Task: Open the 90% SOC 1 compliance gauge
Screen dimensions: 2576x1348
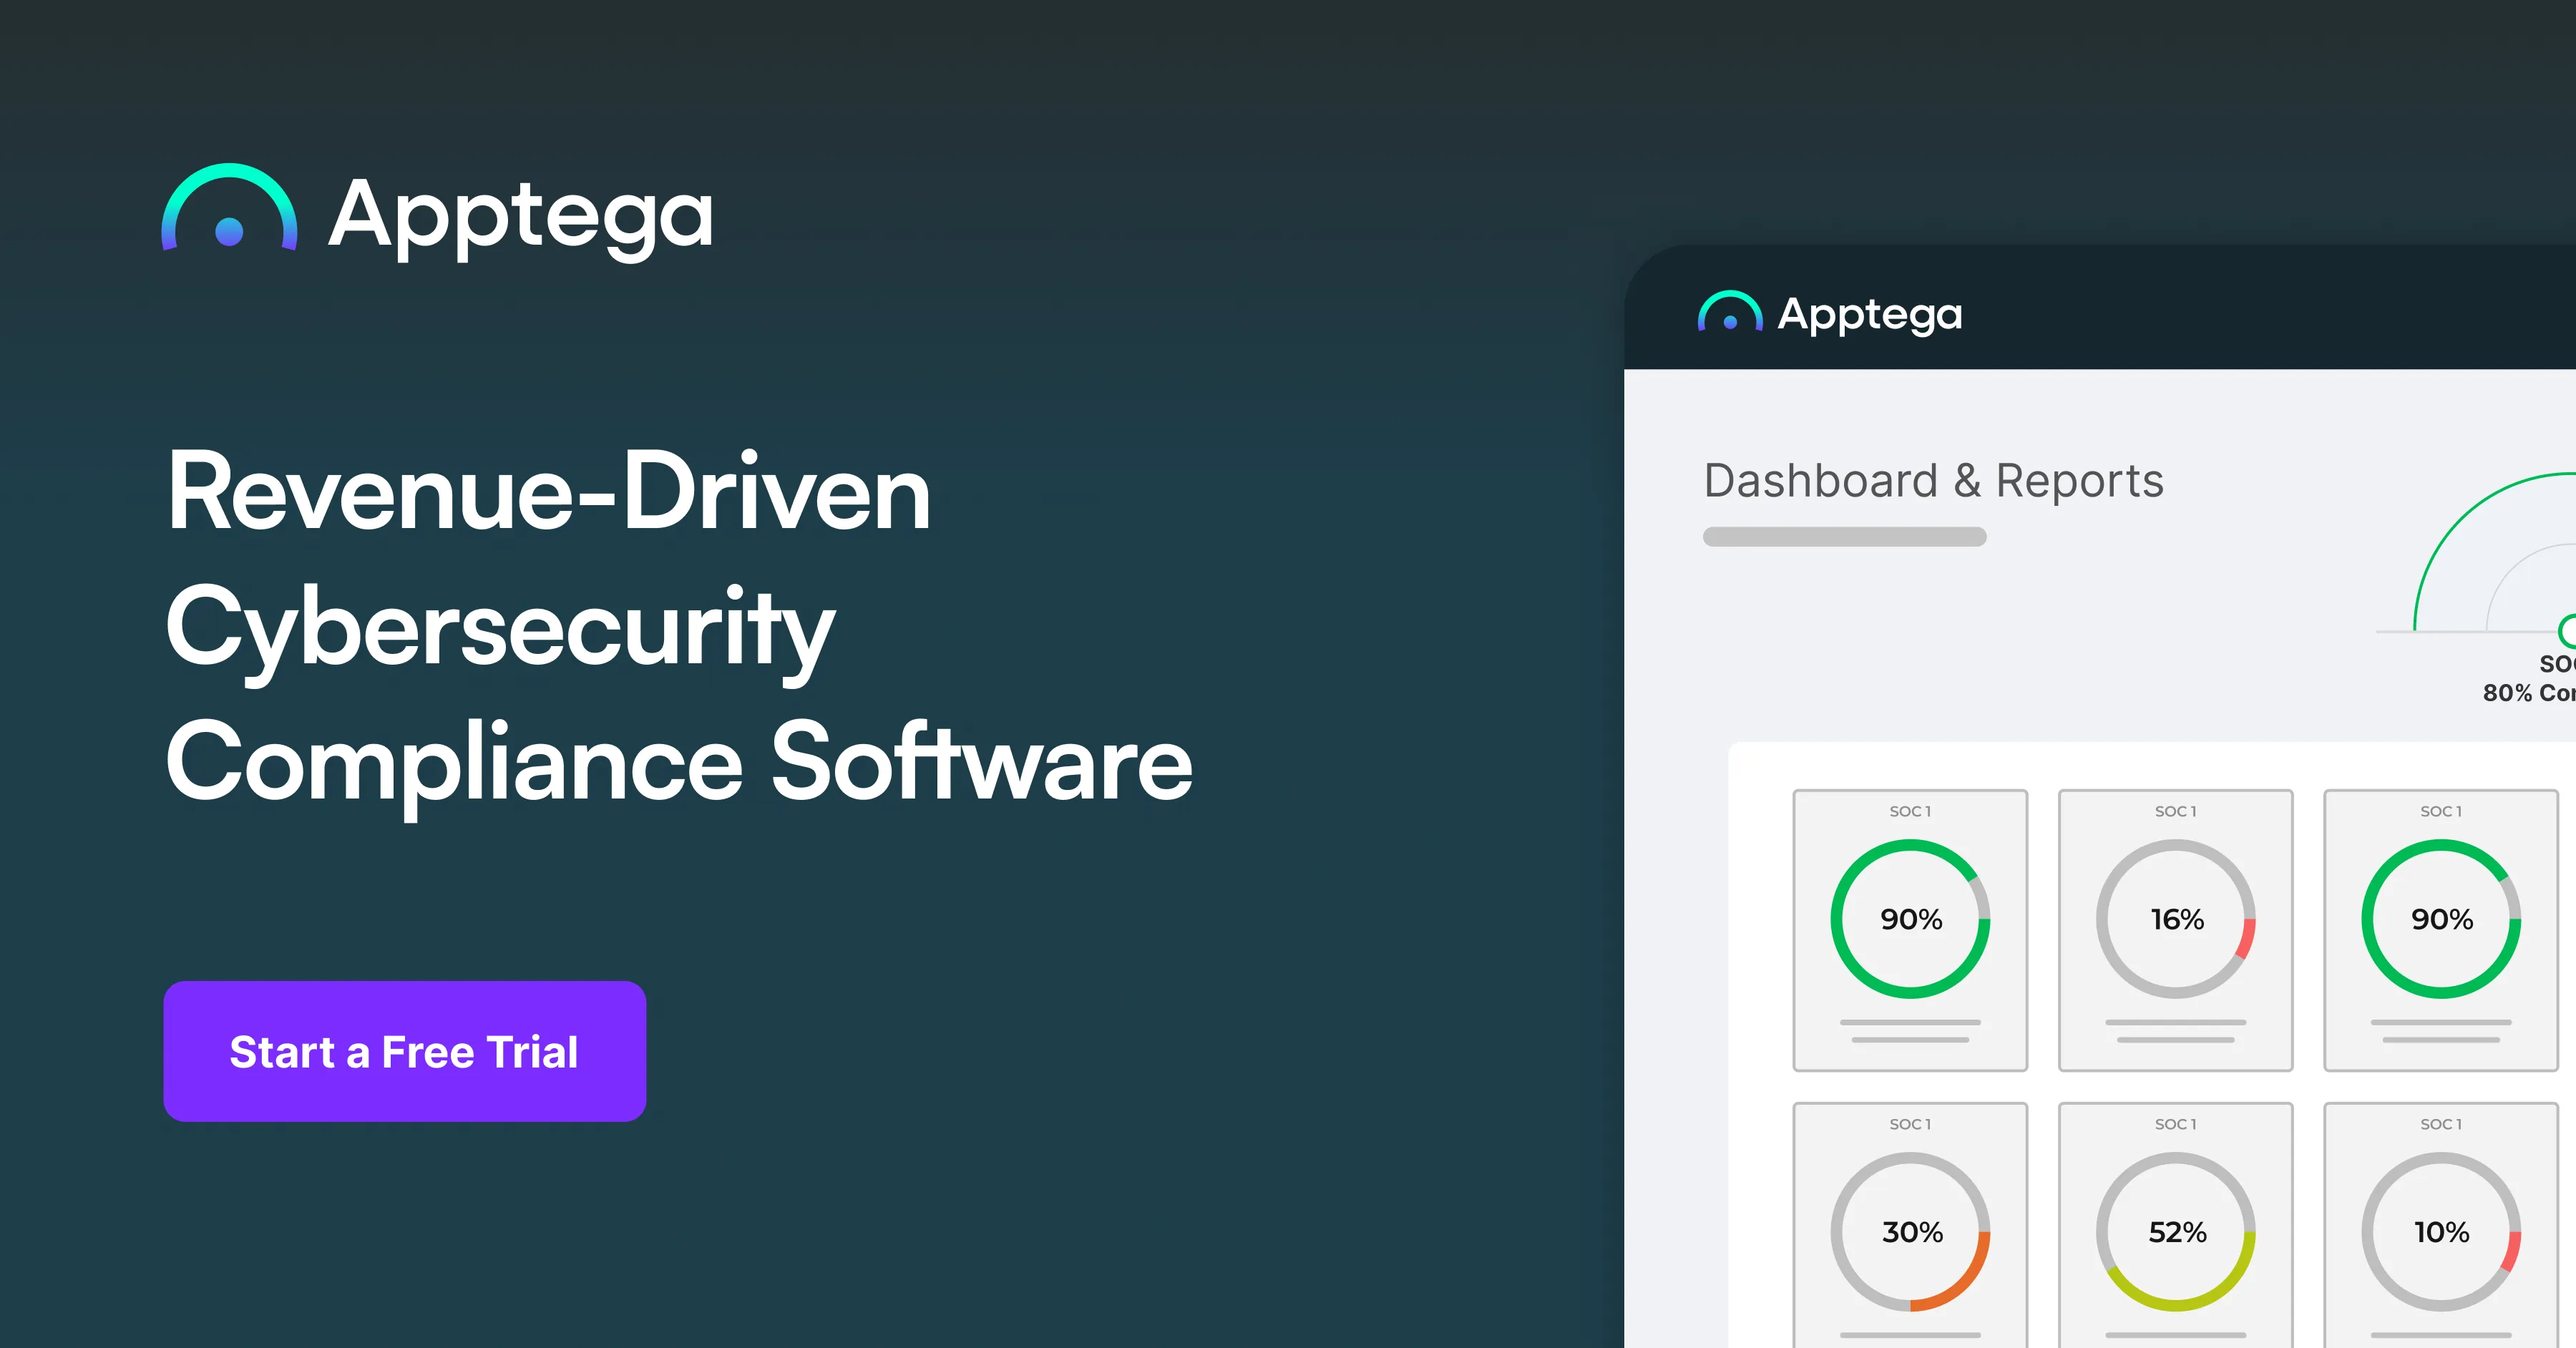Action: point(1911,920)
